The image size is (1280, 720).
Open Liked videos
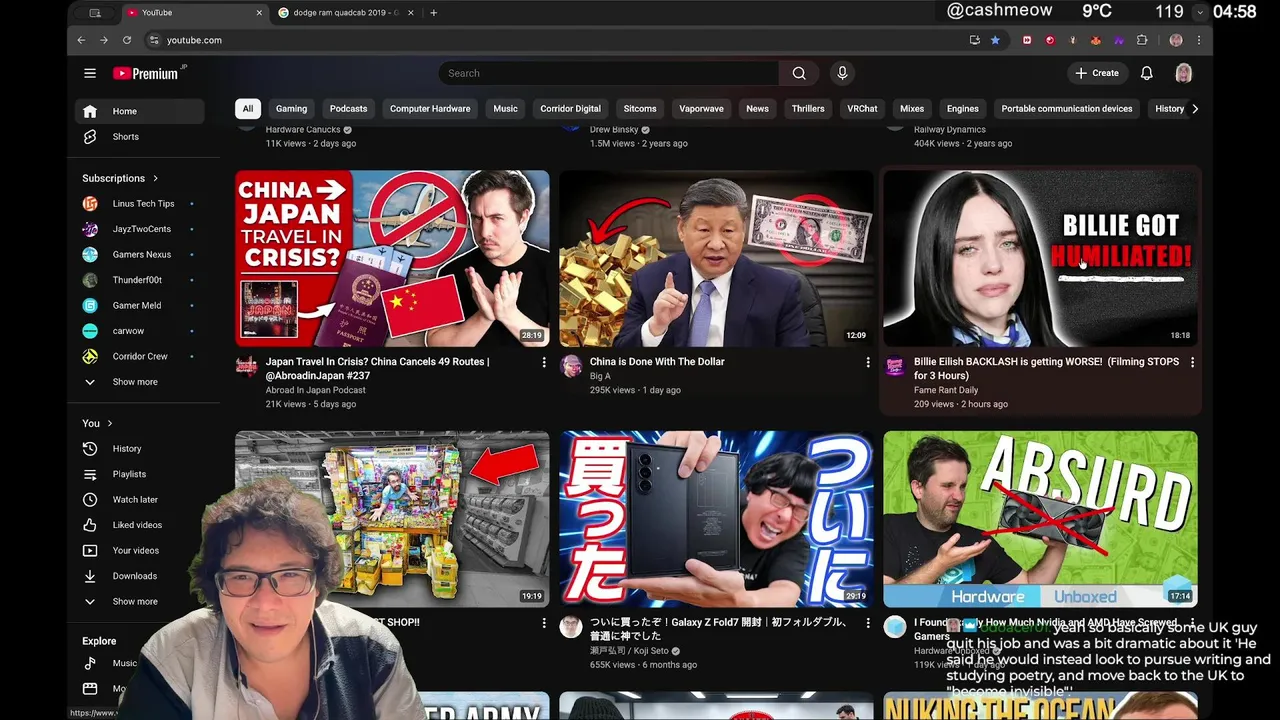pos(139,525)
